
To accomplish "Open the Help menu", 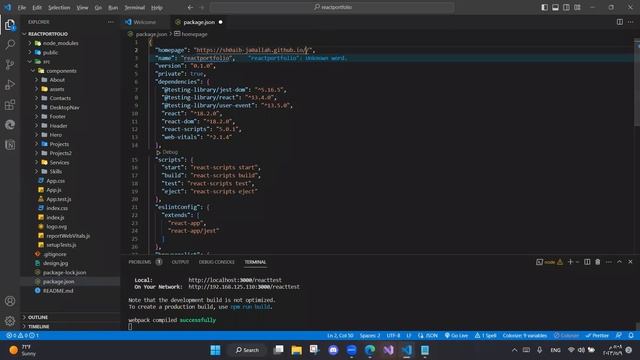I will 157,7.
